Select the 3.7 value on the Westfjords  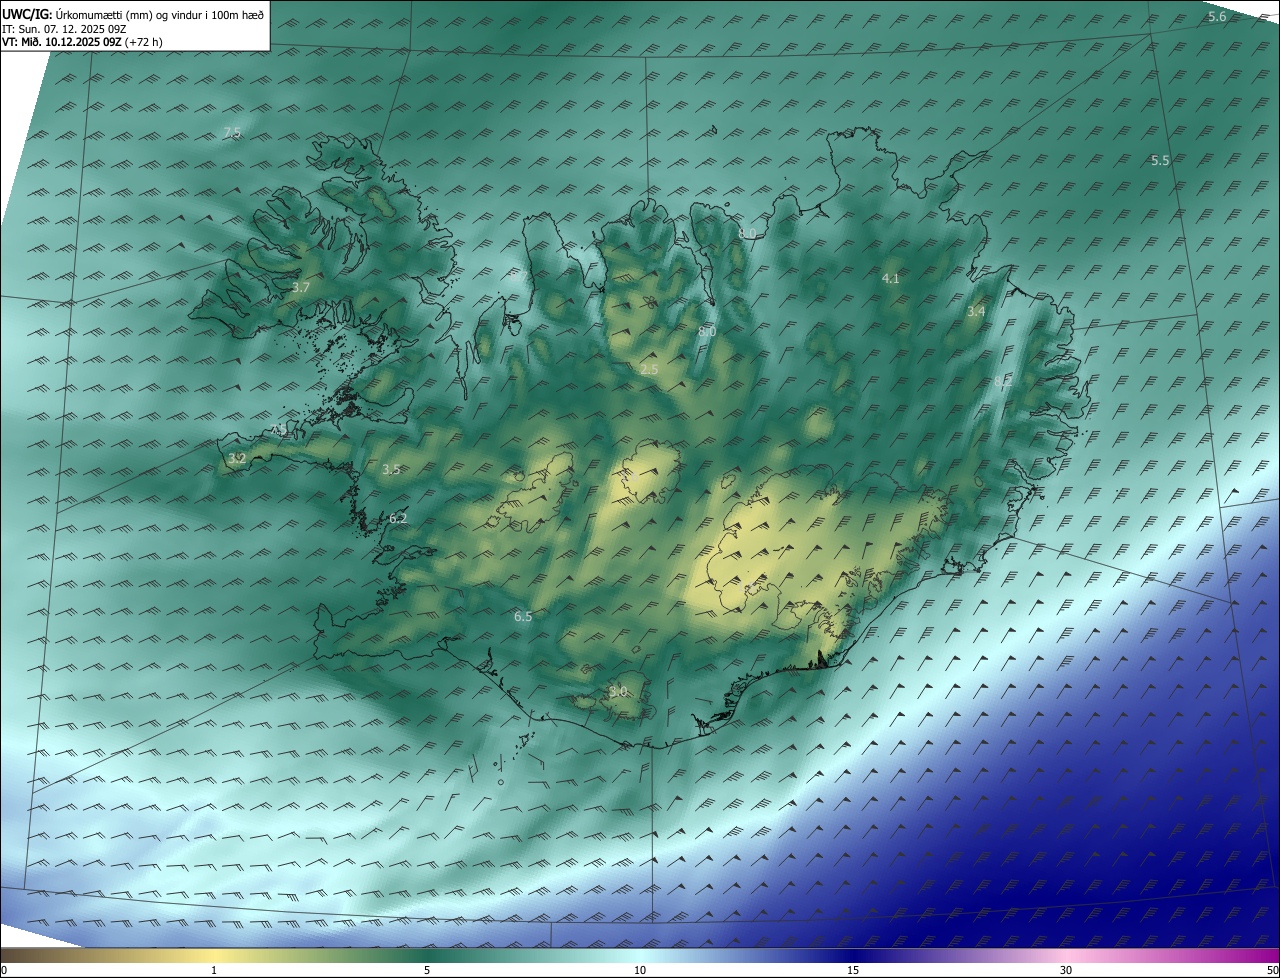[301, 287]
